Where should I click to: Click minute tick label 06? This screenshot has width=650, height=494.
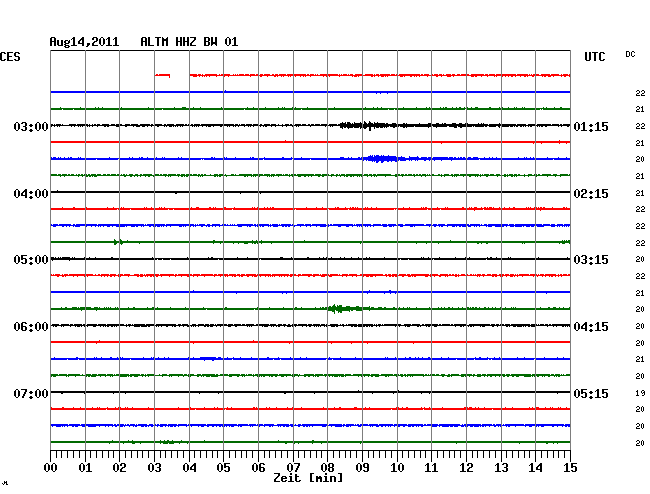coord(258,468)
